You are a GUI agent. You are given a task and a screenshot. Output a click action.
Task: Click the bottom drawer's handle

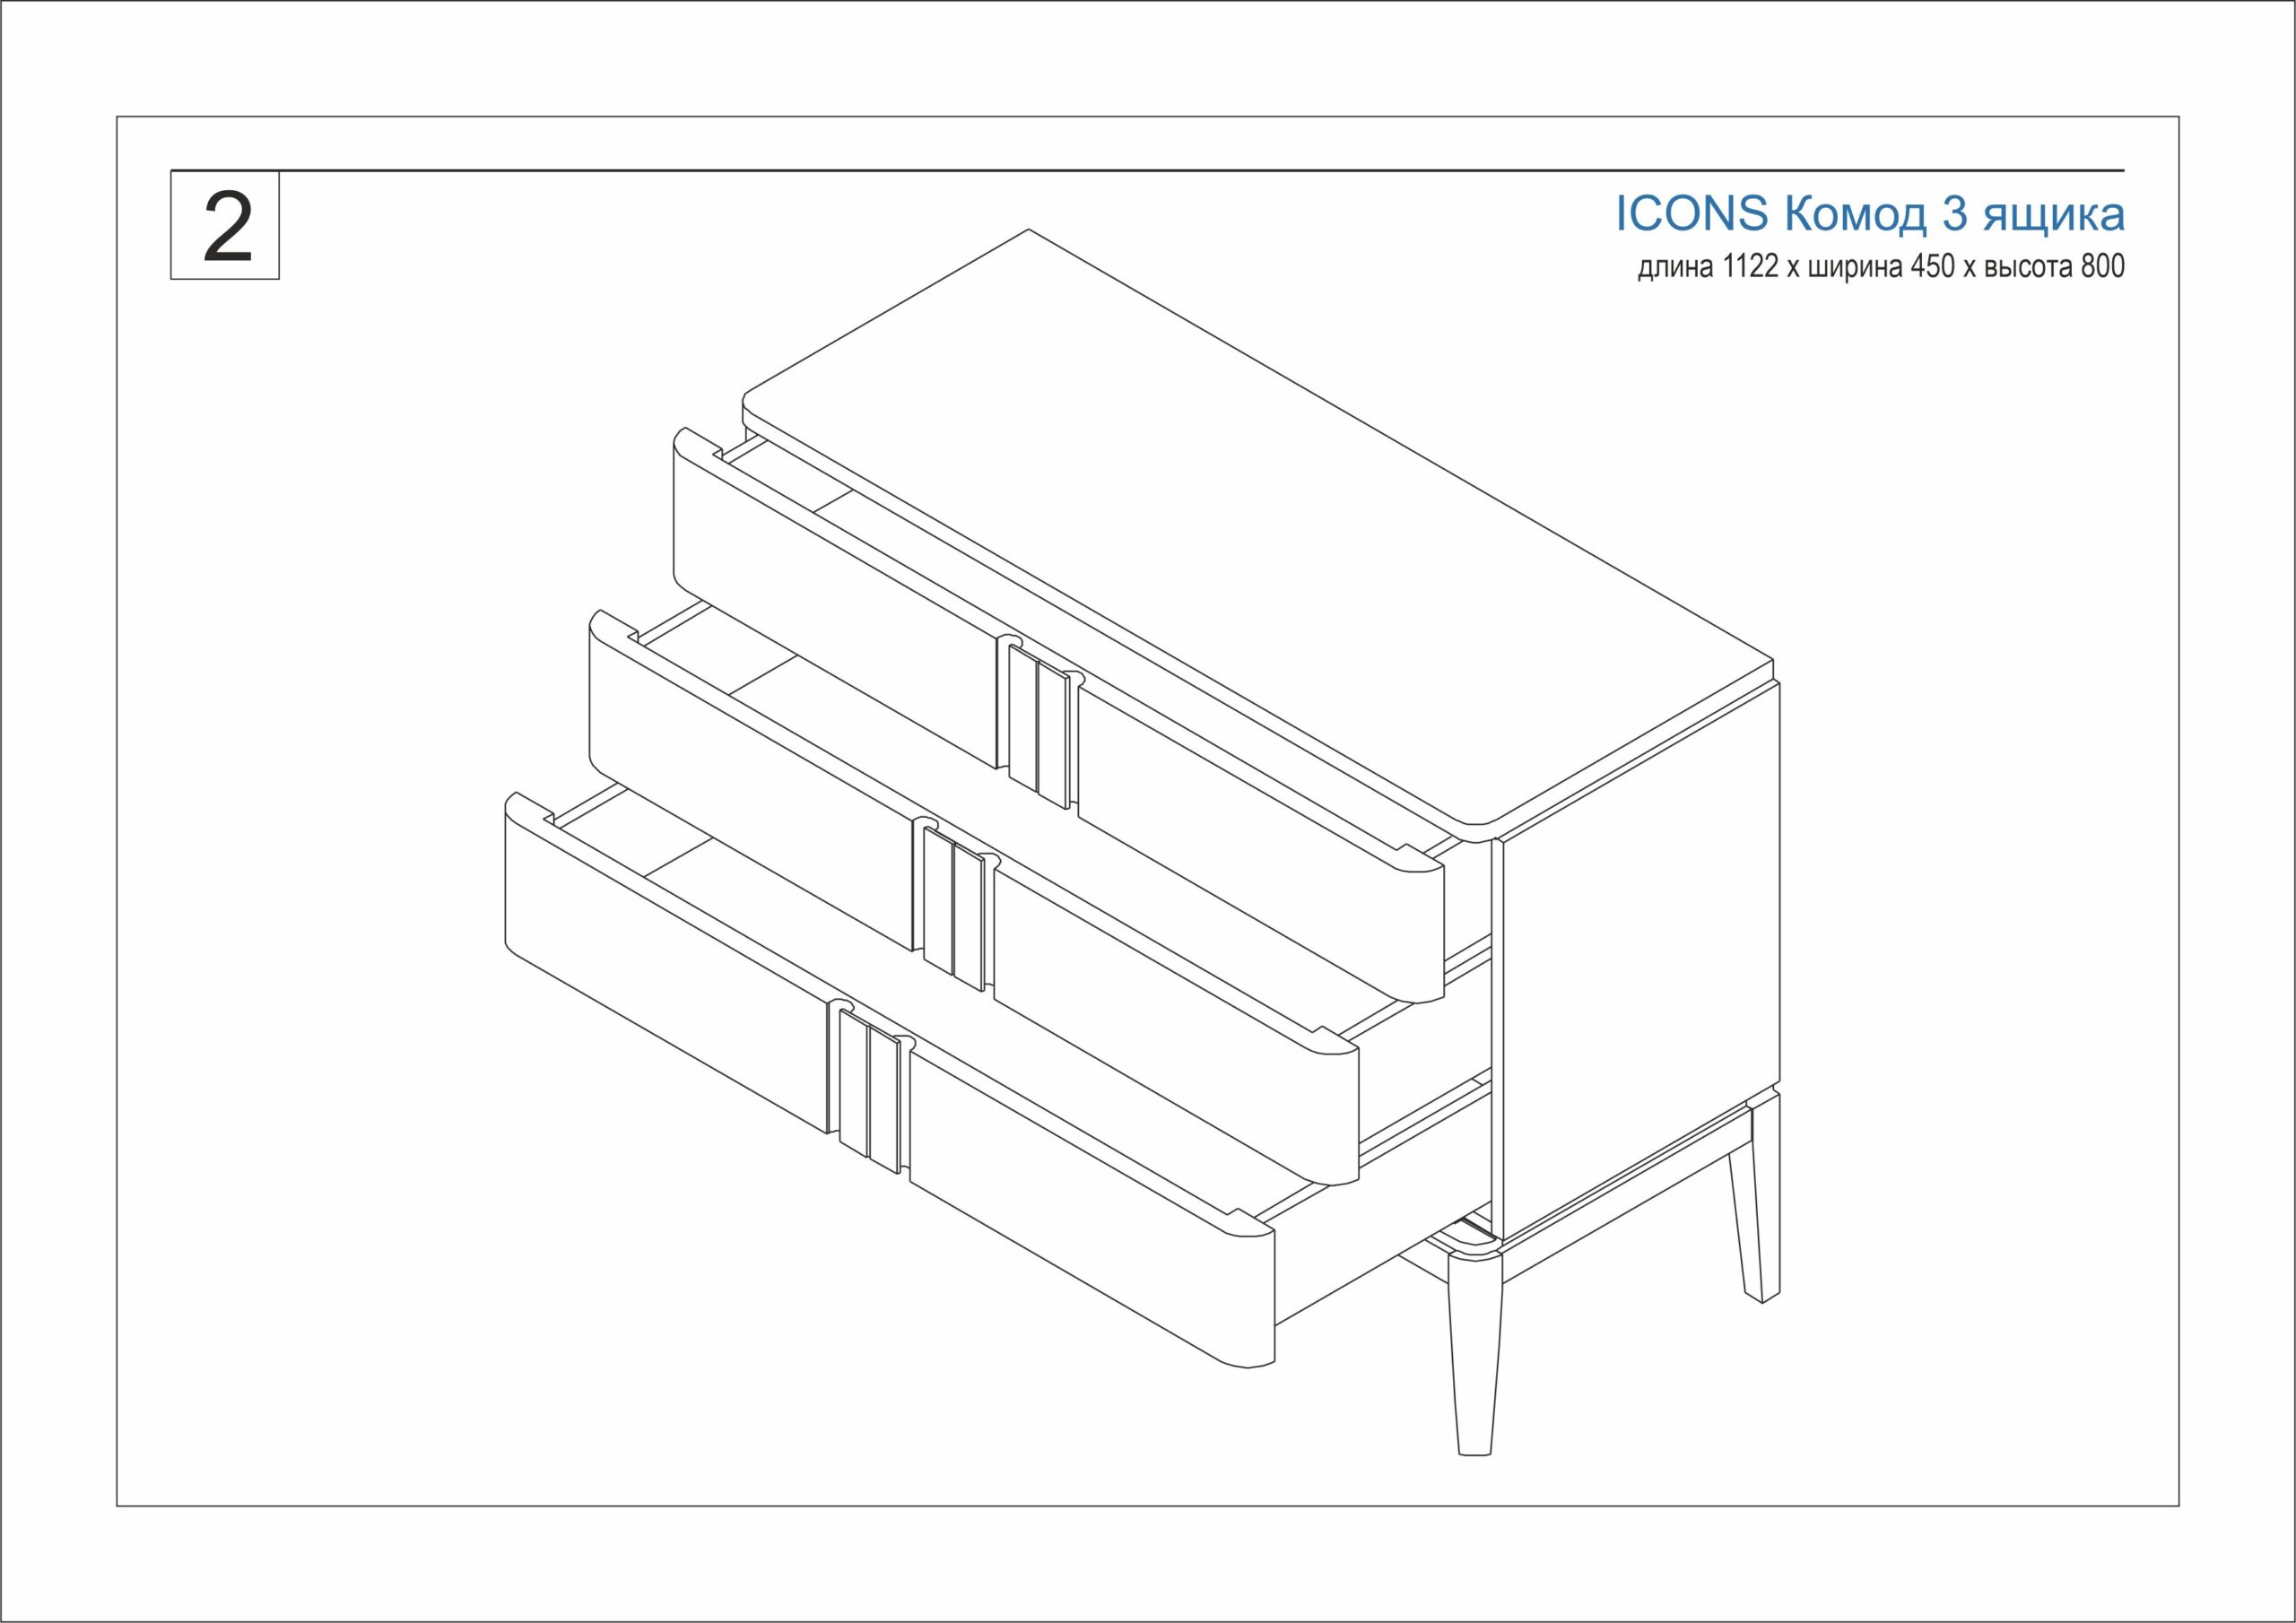872,1090
